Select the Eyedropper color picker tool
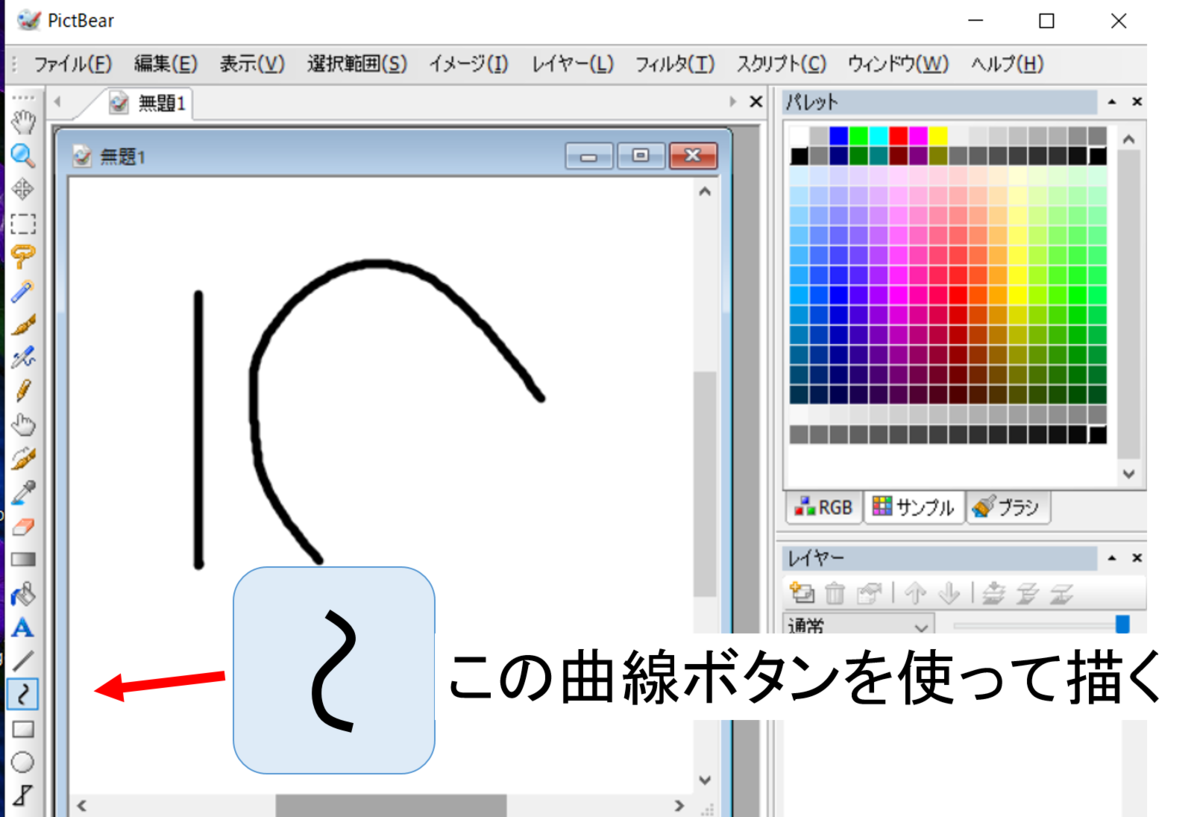The height and width of the screenshot is (817, 1200). click(22, 493)
